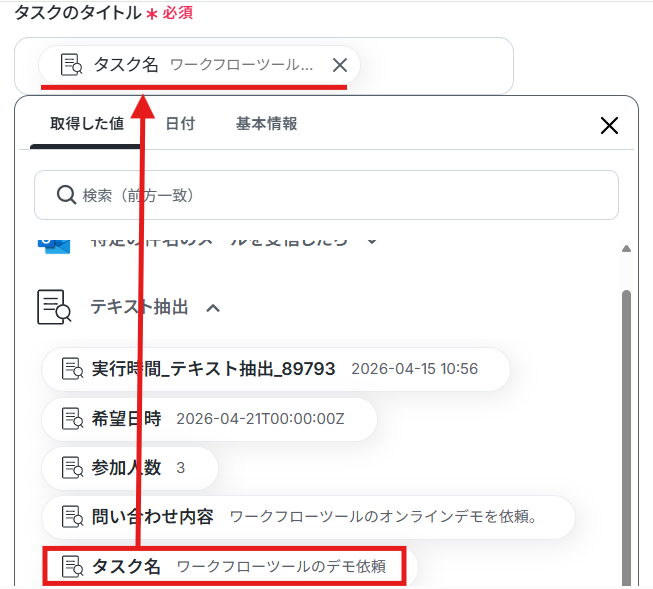
Task: Click icon beside 参加人数
Action: pos(72,468)
